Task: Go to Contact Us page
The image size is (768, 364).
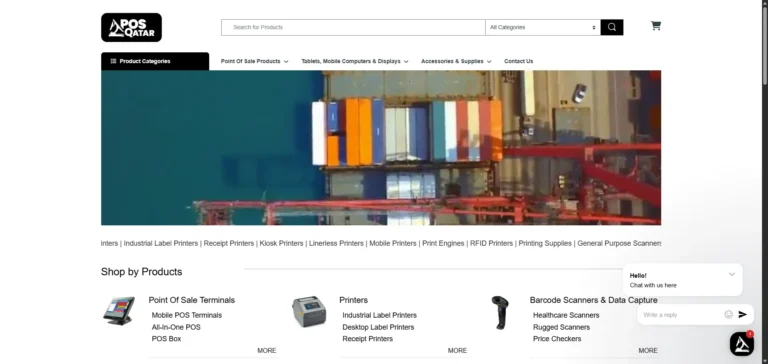Action: click(518, 61)
